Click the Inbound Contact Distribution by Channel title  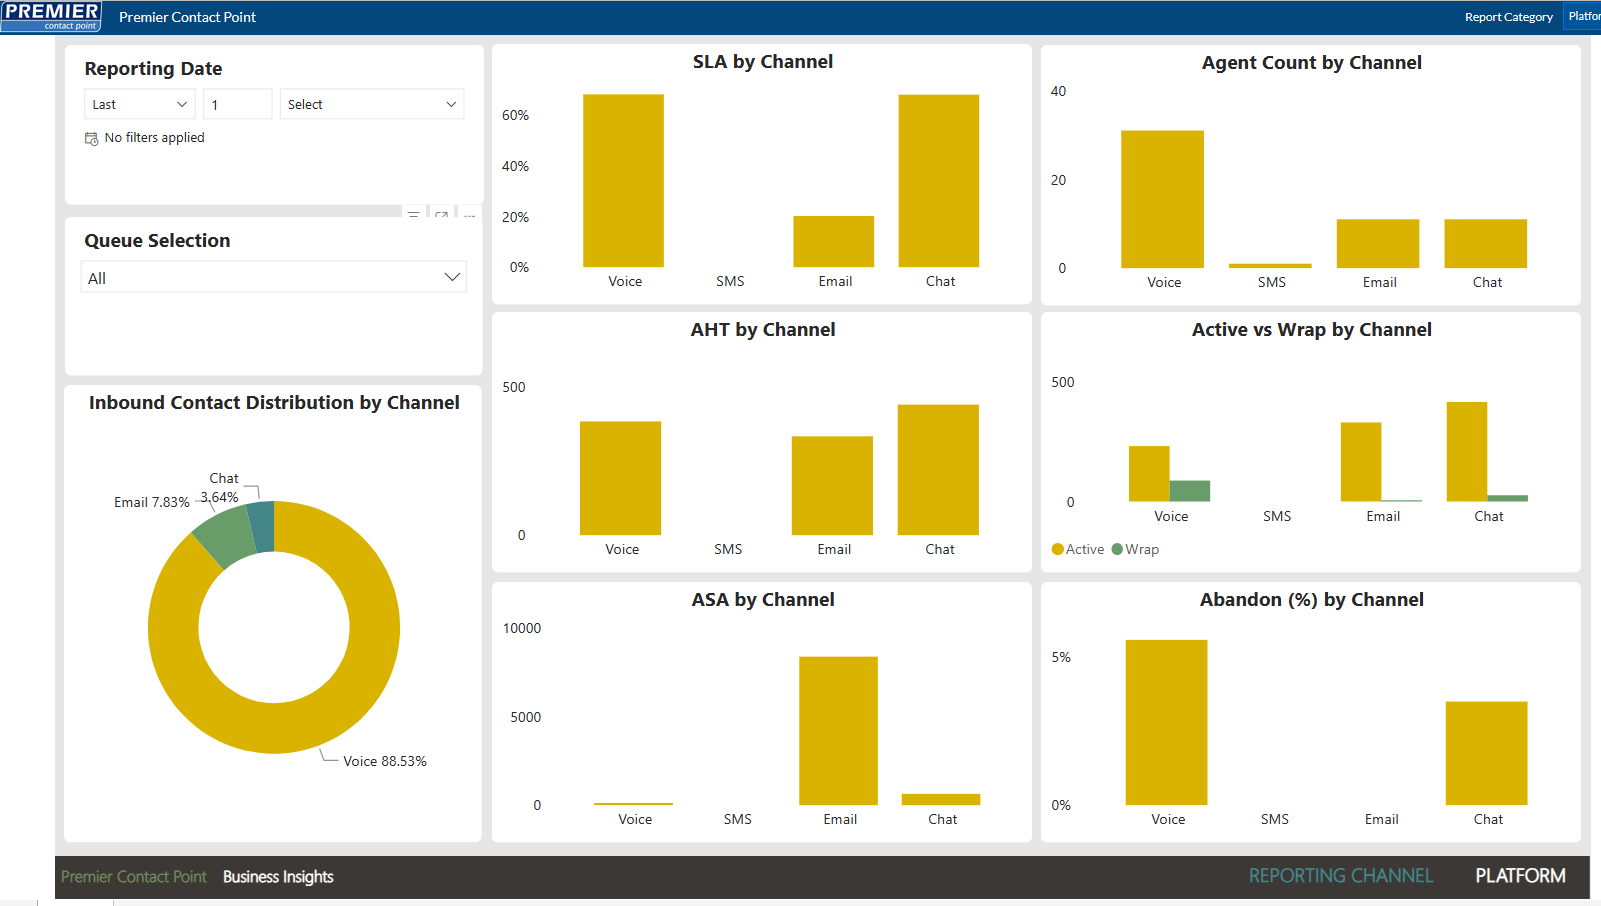[274, 403]
